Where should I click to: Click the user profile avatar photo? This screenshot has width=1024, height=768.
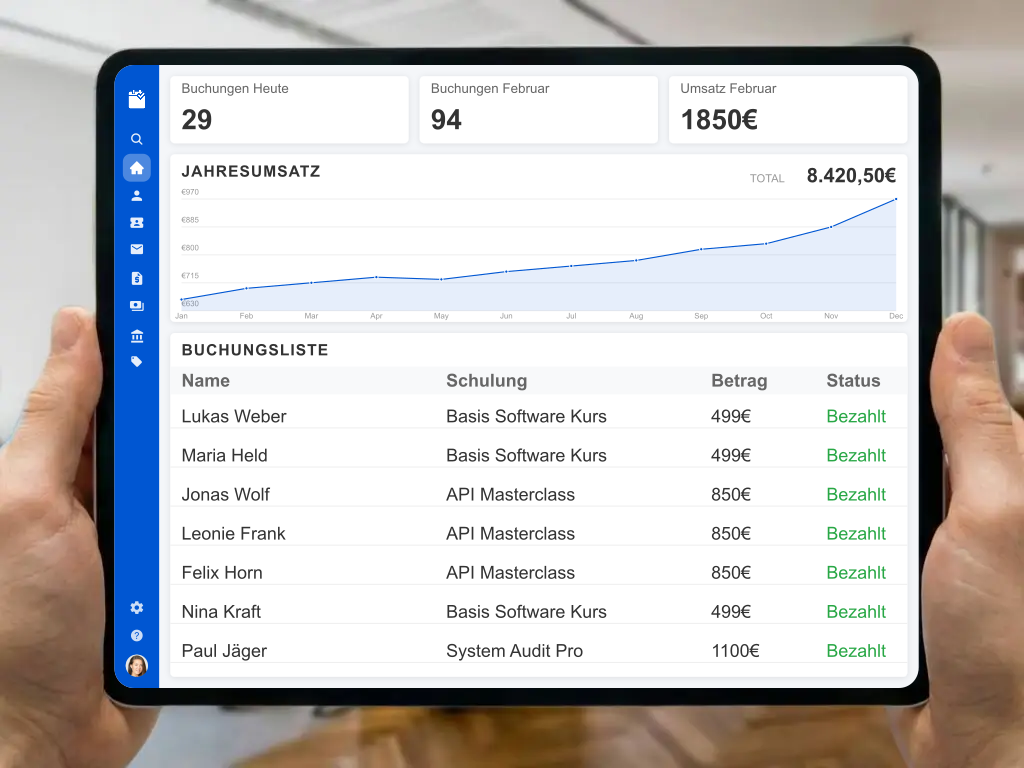click(137, 665)
